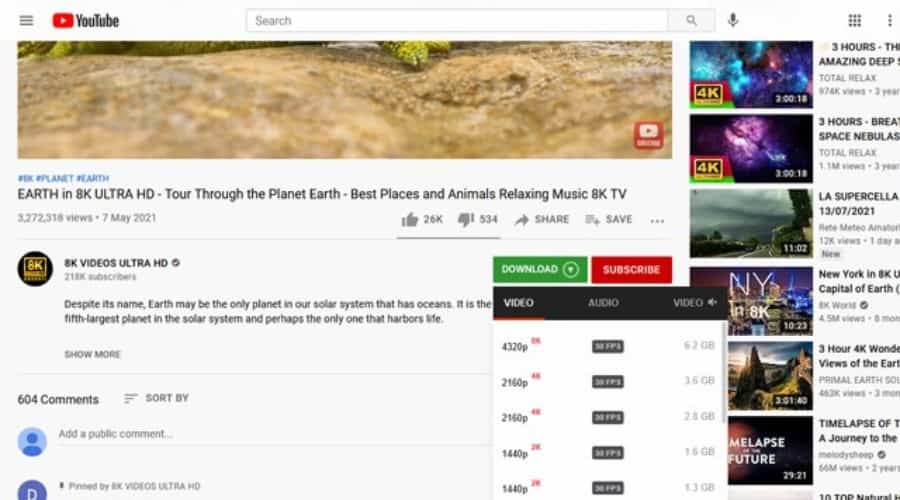
Task: Click the green Download button
Action: (540, 269)
